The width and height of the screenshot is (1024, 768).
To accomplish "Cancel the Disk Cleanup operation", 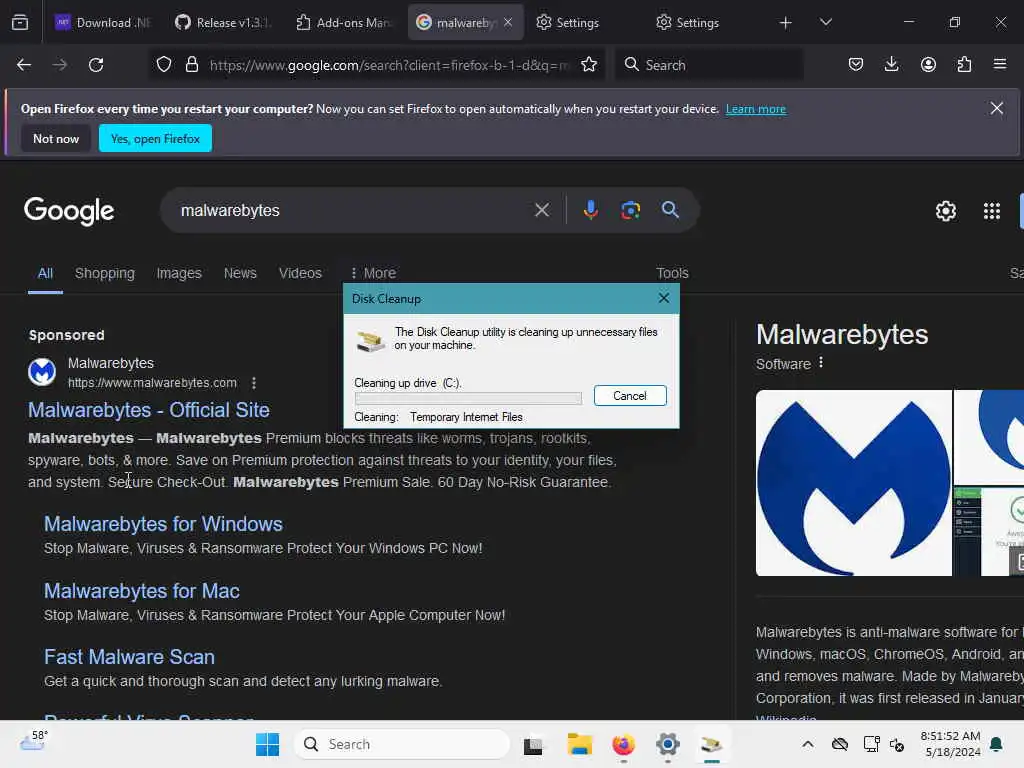I will tap(630, 396).
